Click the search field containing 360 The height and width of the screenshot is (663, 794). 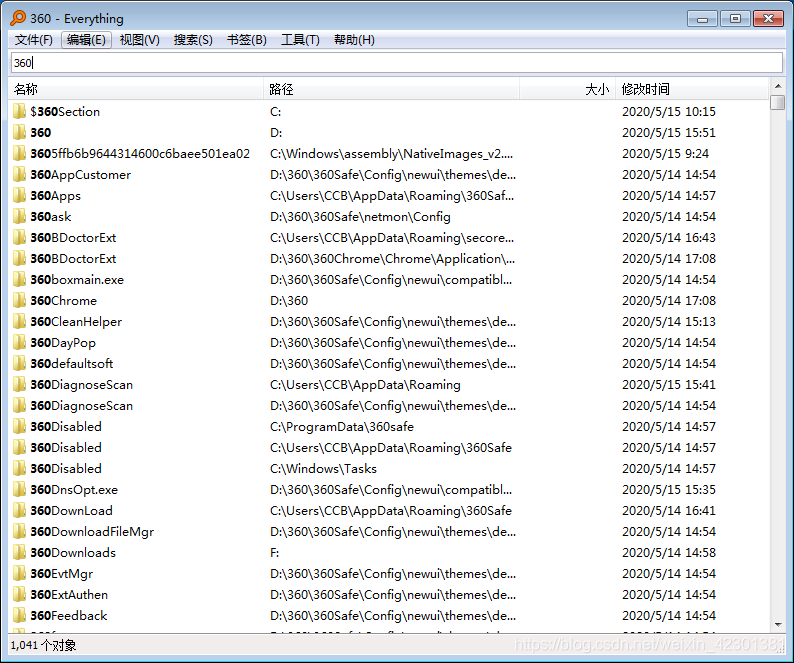[x=396, y=63]
